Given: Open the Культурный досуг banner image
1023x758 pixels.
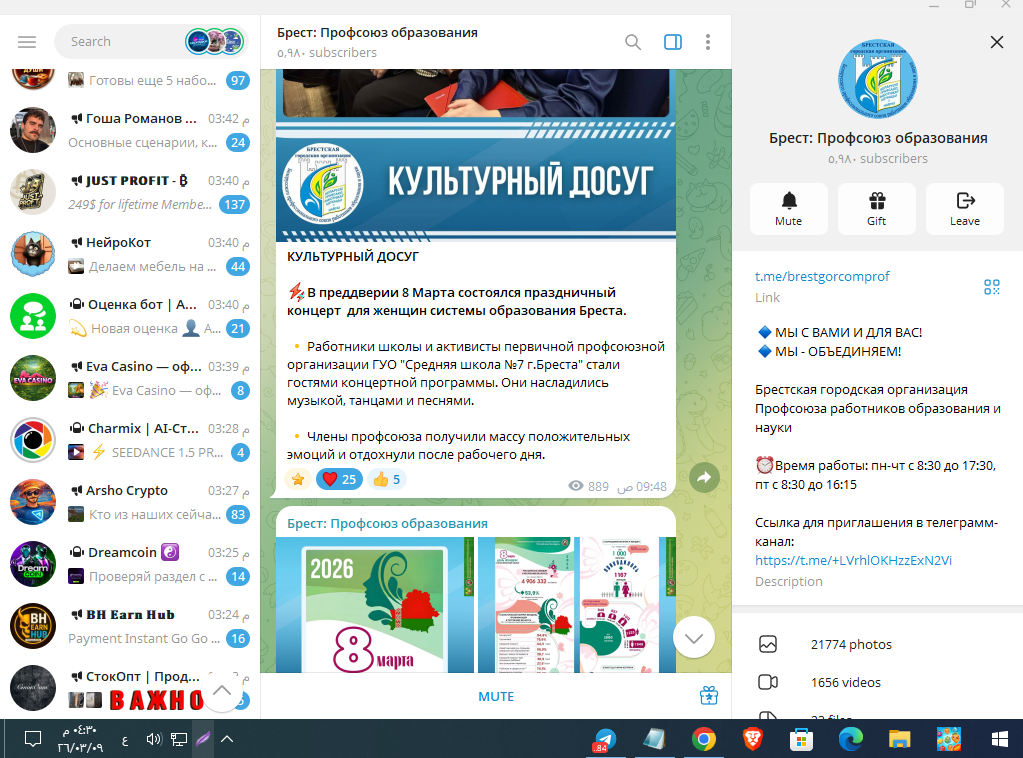Looking at the screenshot, I should (476, 182).
